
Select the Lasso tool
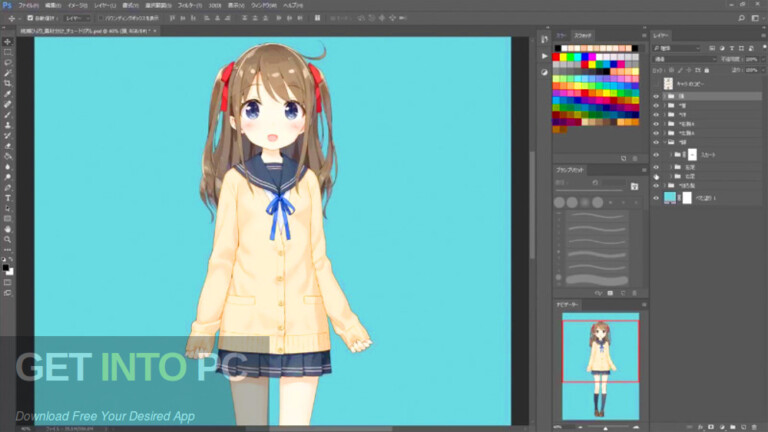7,63
